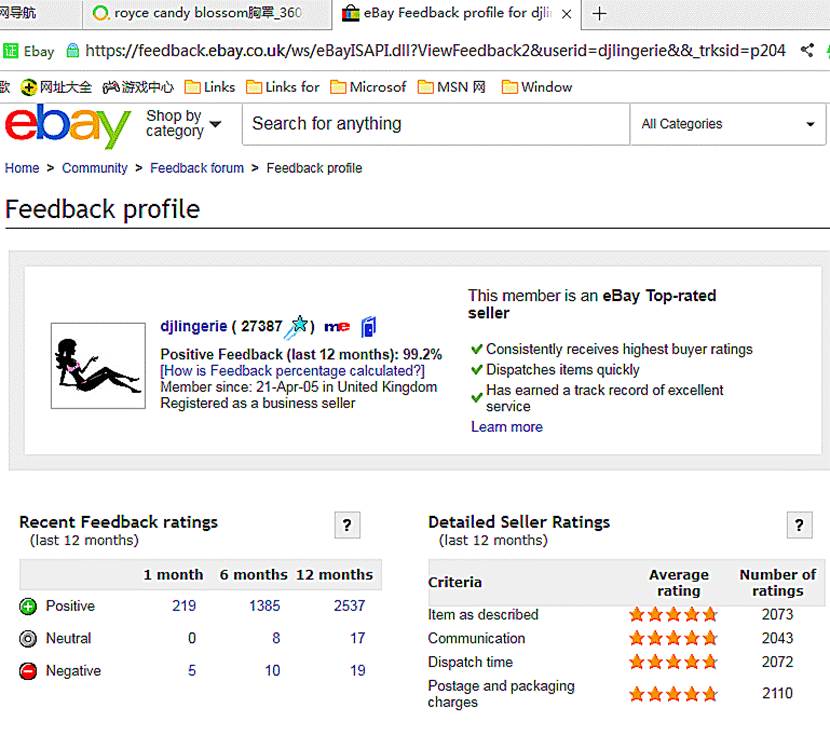Open a new browser tab

click(x=600, y=13)
